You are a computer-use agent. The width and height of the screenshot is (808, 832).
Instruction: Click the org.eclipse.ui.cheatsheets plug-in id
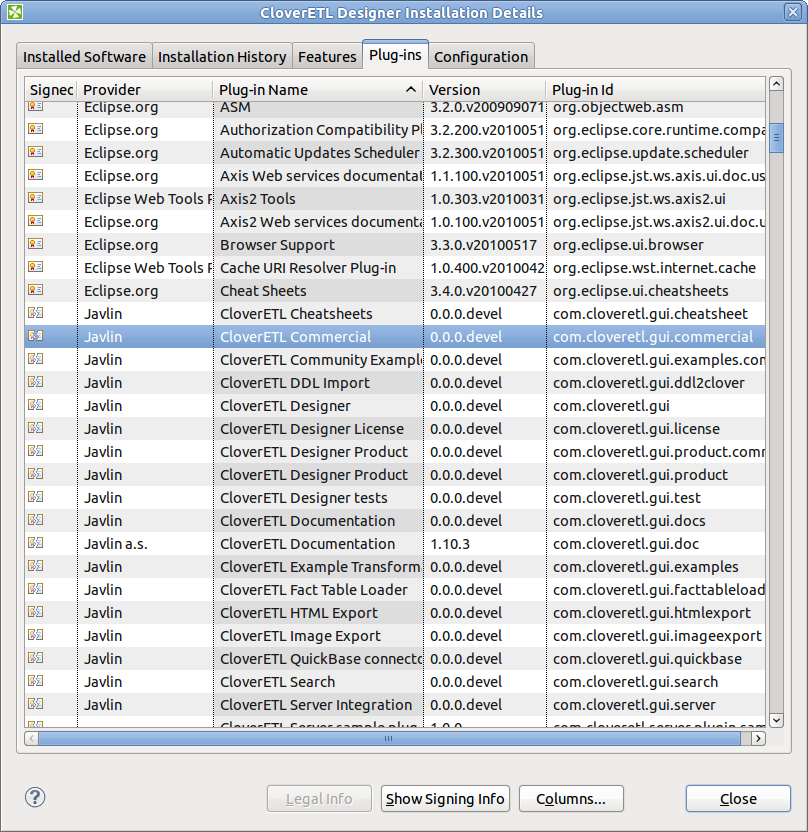(640, 291)
